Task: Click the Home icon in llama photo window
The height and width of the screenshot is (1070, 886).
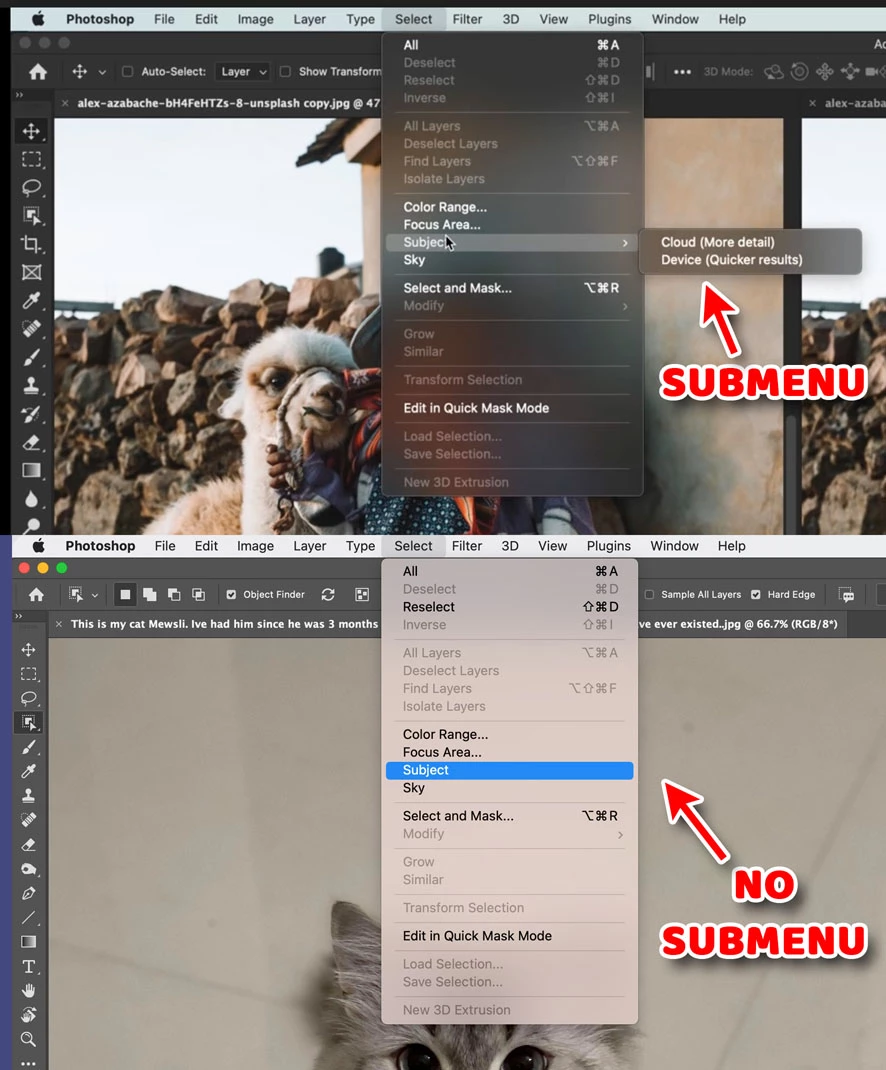Action: click(x=38, y=71)
